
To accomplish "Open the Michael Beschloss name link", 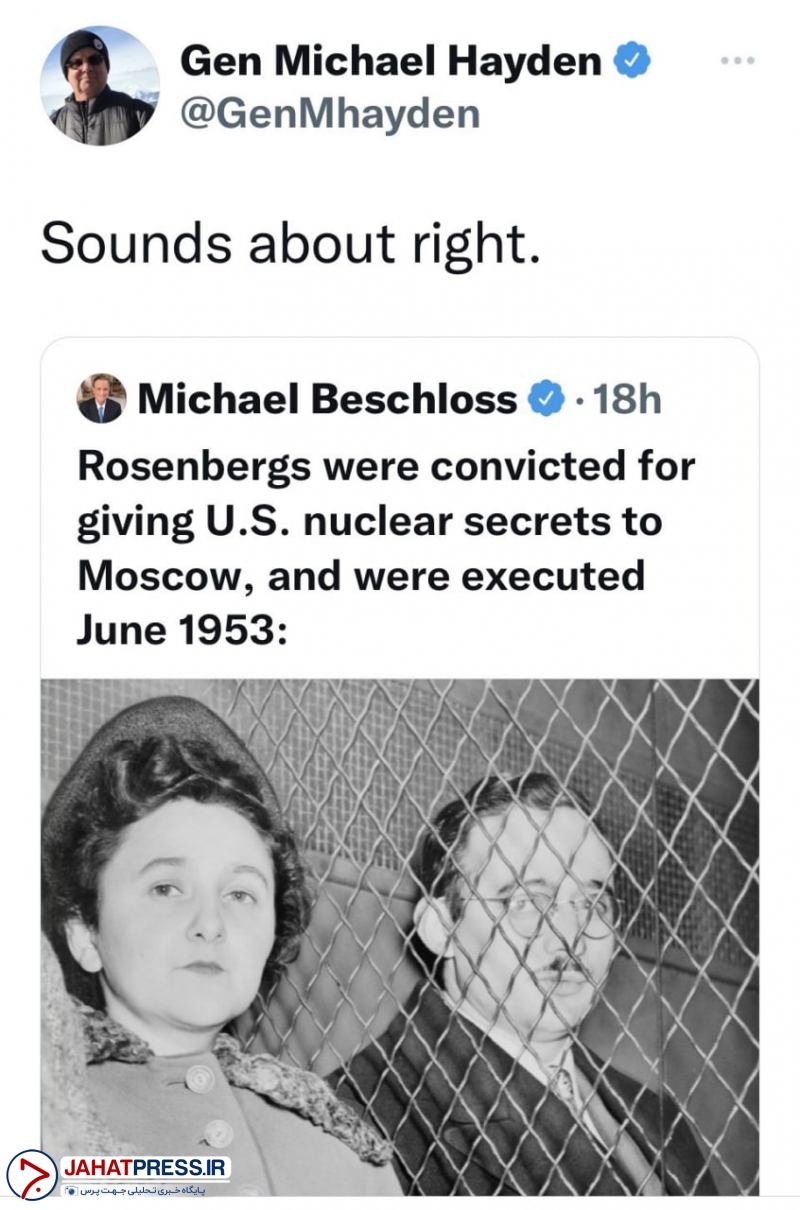I will [x=327, y=400].
